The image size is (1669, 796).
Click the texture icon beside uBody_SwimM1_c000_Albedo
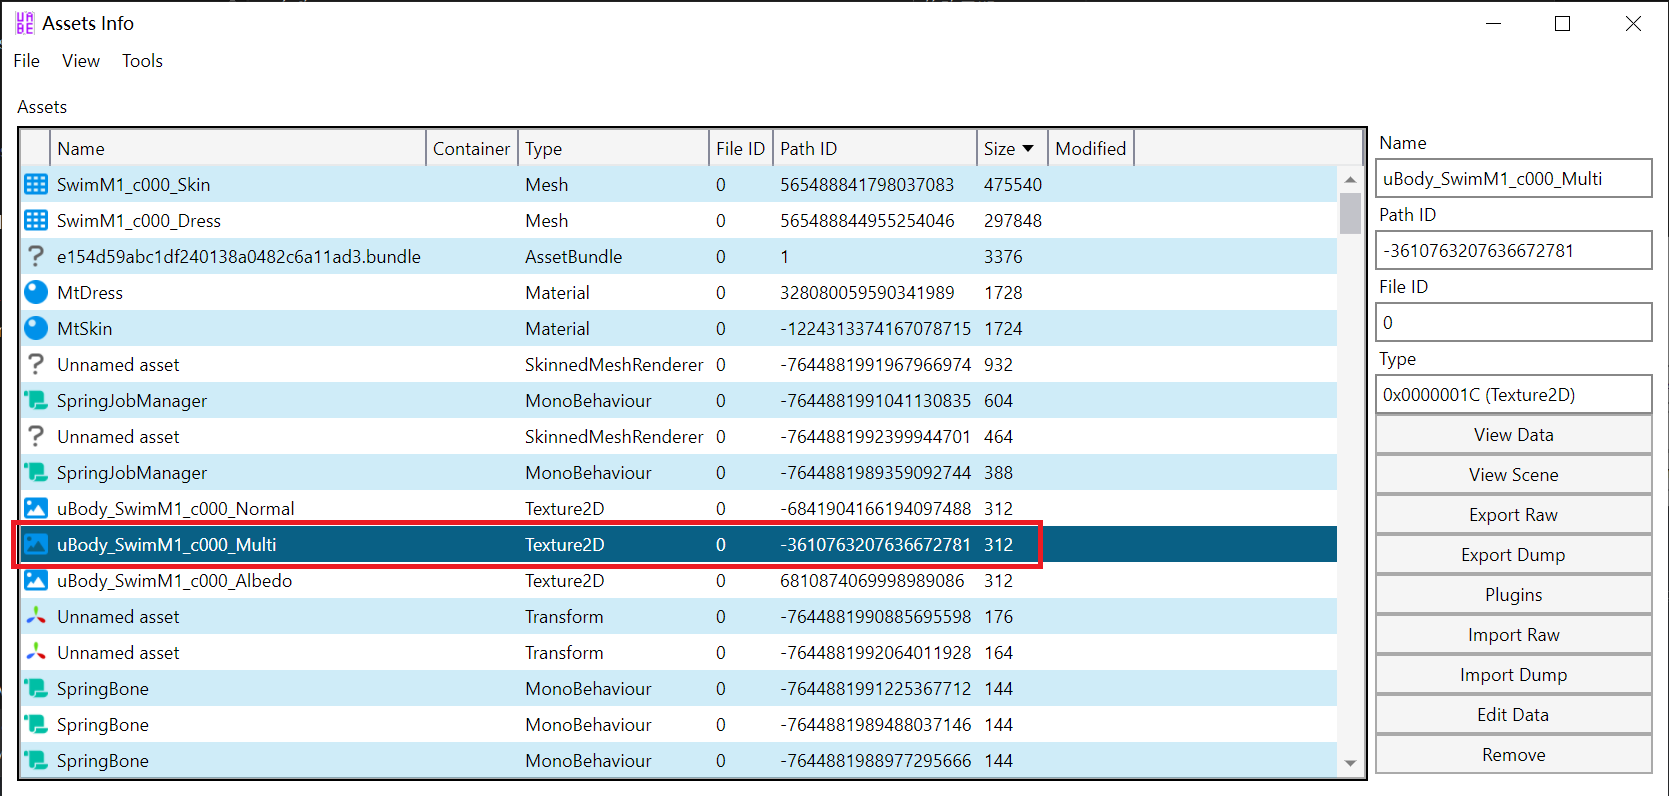click(x=36, y=580)
